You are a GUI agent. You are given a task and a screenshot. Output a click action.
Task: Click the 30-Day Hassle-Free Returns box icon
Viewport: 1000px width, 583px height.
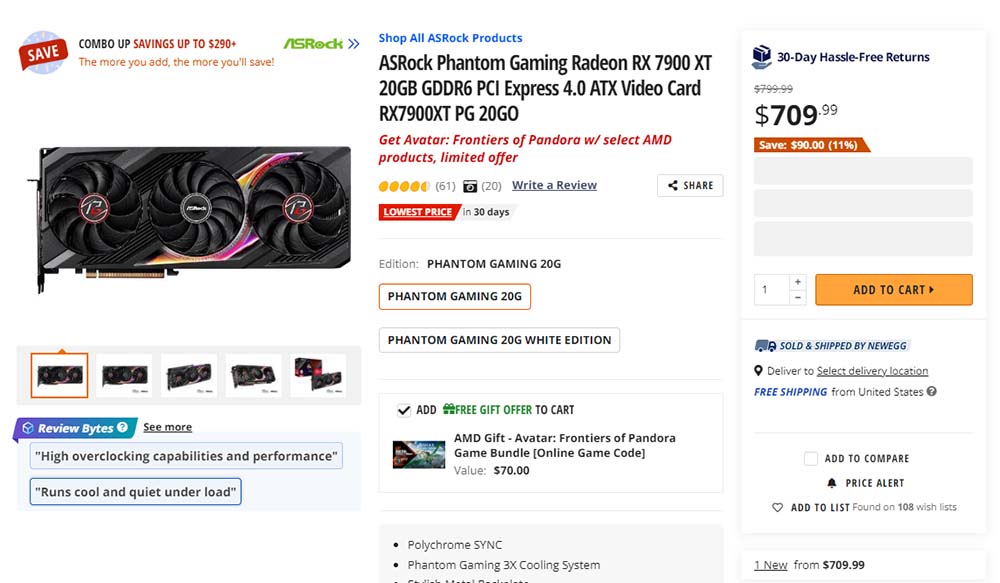pyautogui.click(x=762, y=57)
